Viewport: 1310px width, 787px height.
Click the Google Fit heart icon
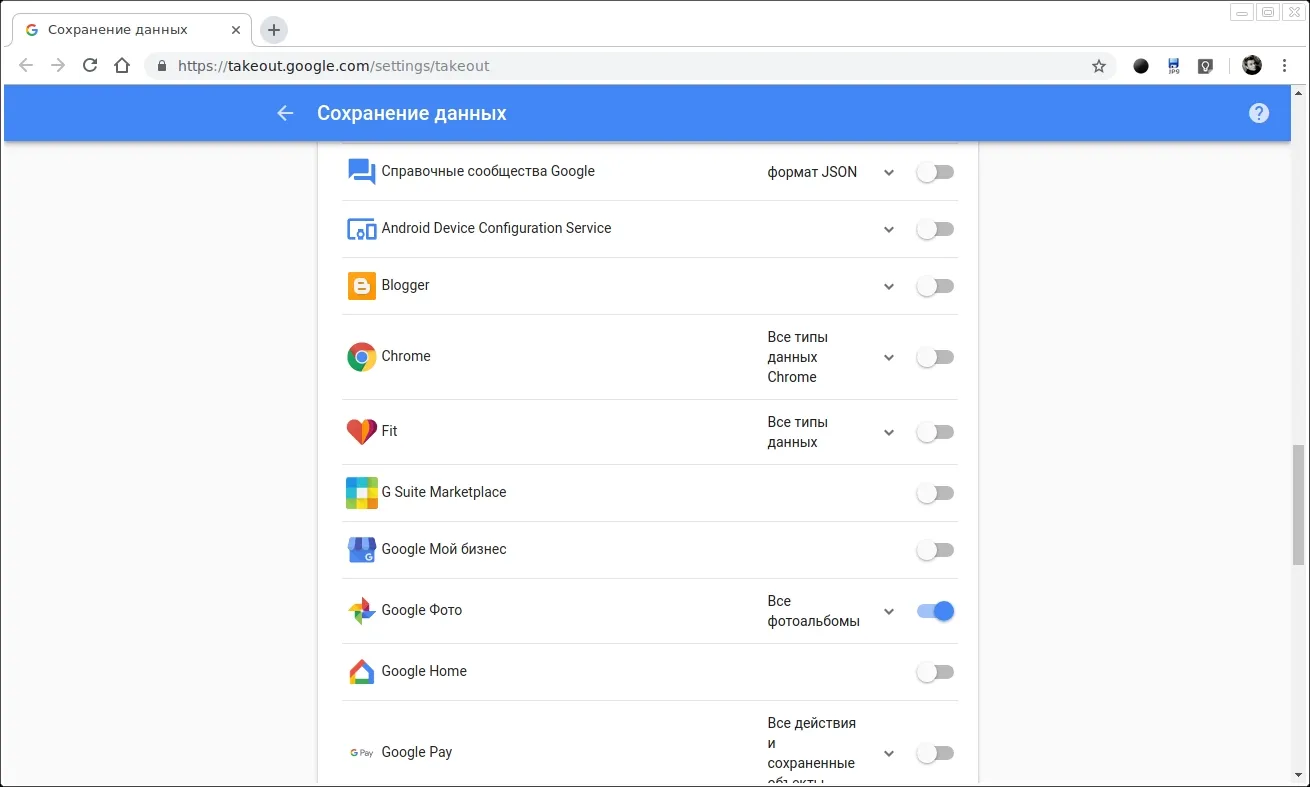[x=361, y=432]
